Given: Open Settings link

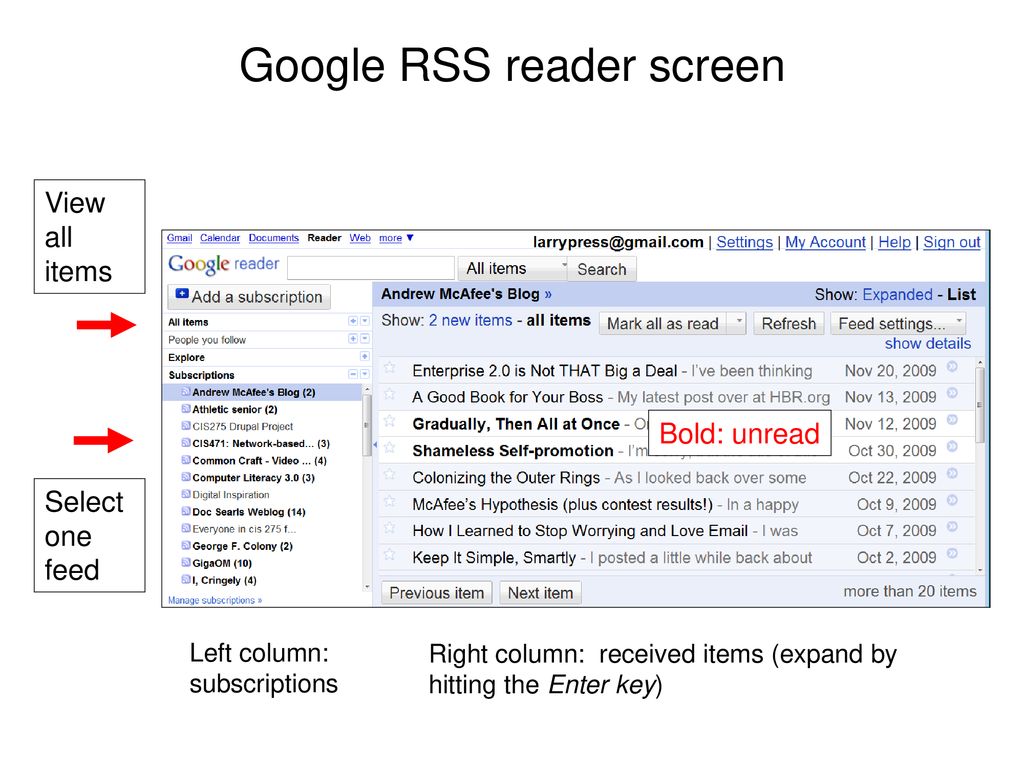Looking at the screenshot, I should click(744, 242).
